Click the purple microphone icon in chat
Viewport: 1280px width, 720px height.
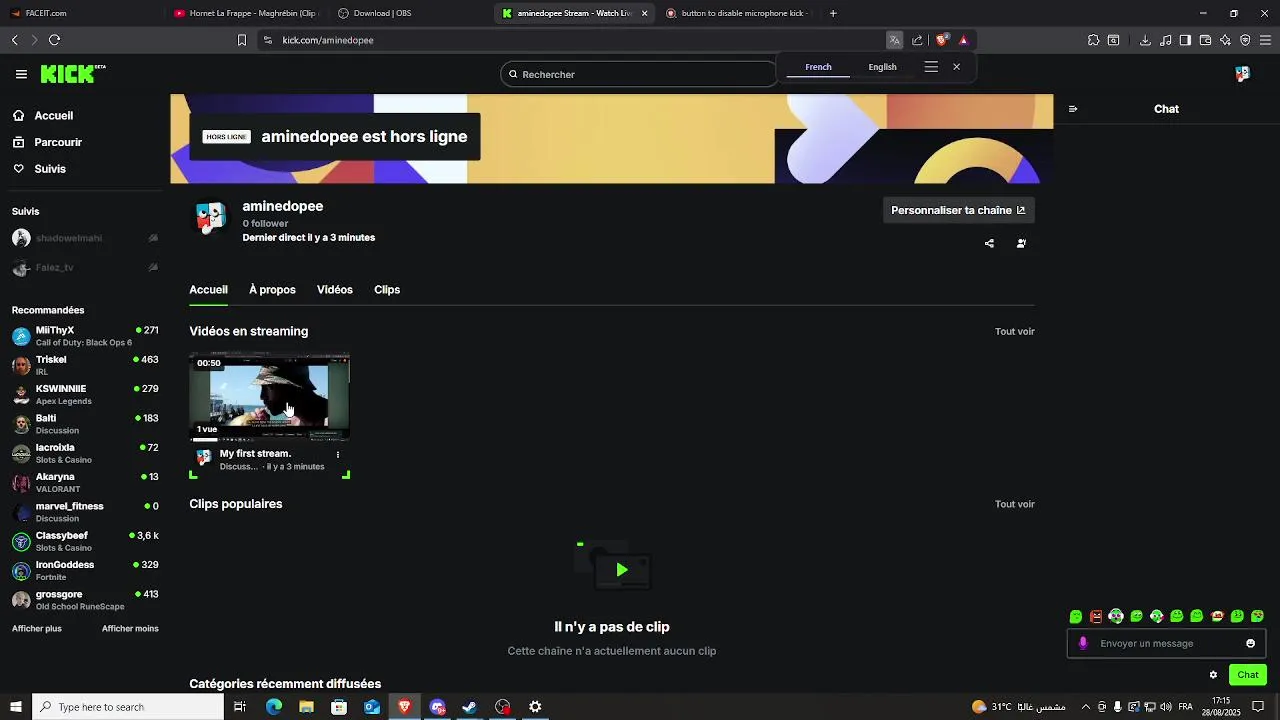tap(1083, 643)
